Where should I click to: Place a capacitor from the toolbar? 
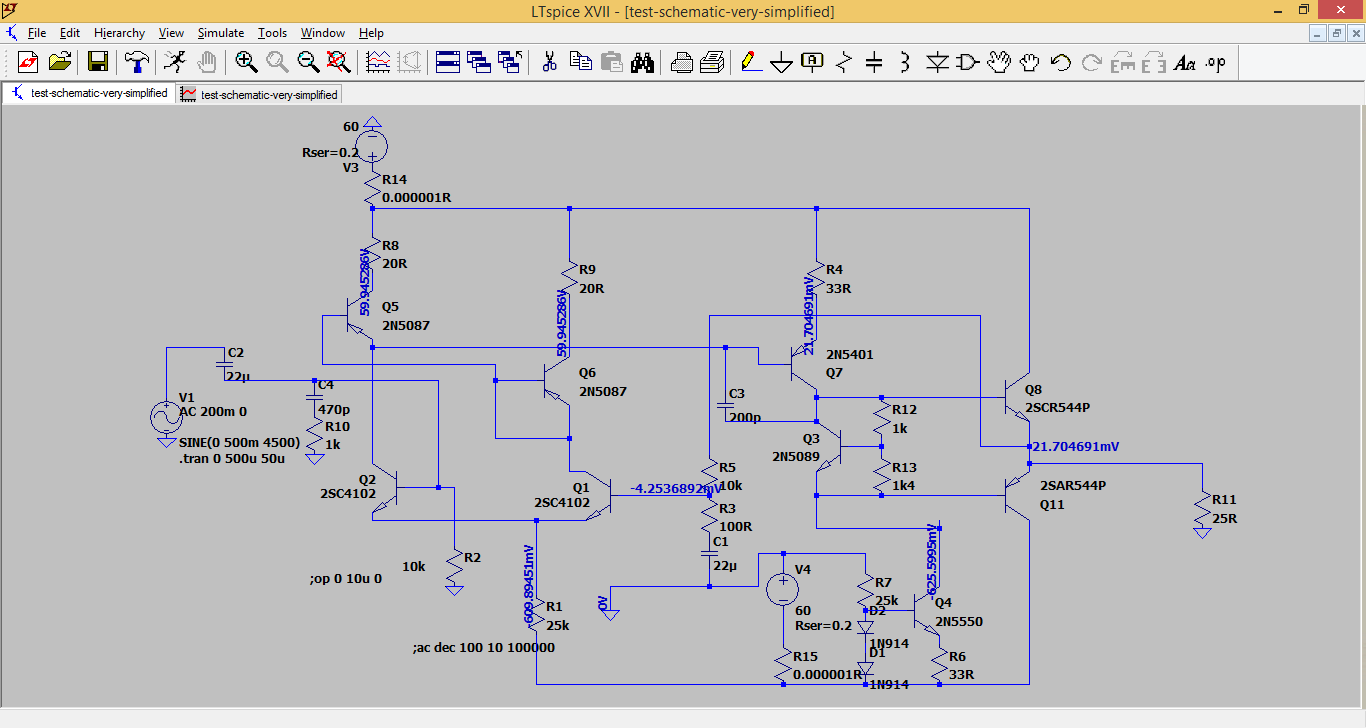coord(874,62)
